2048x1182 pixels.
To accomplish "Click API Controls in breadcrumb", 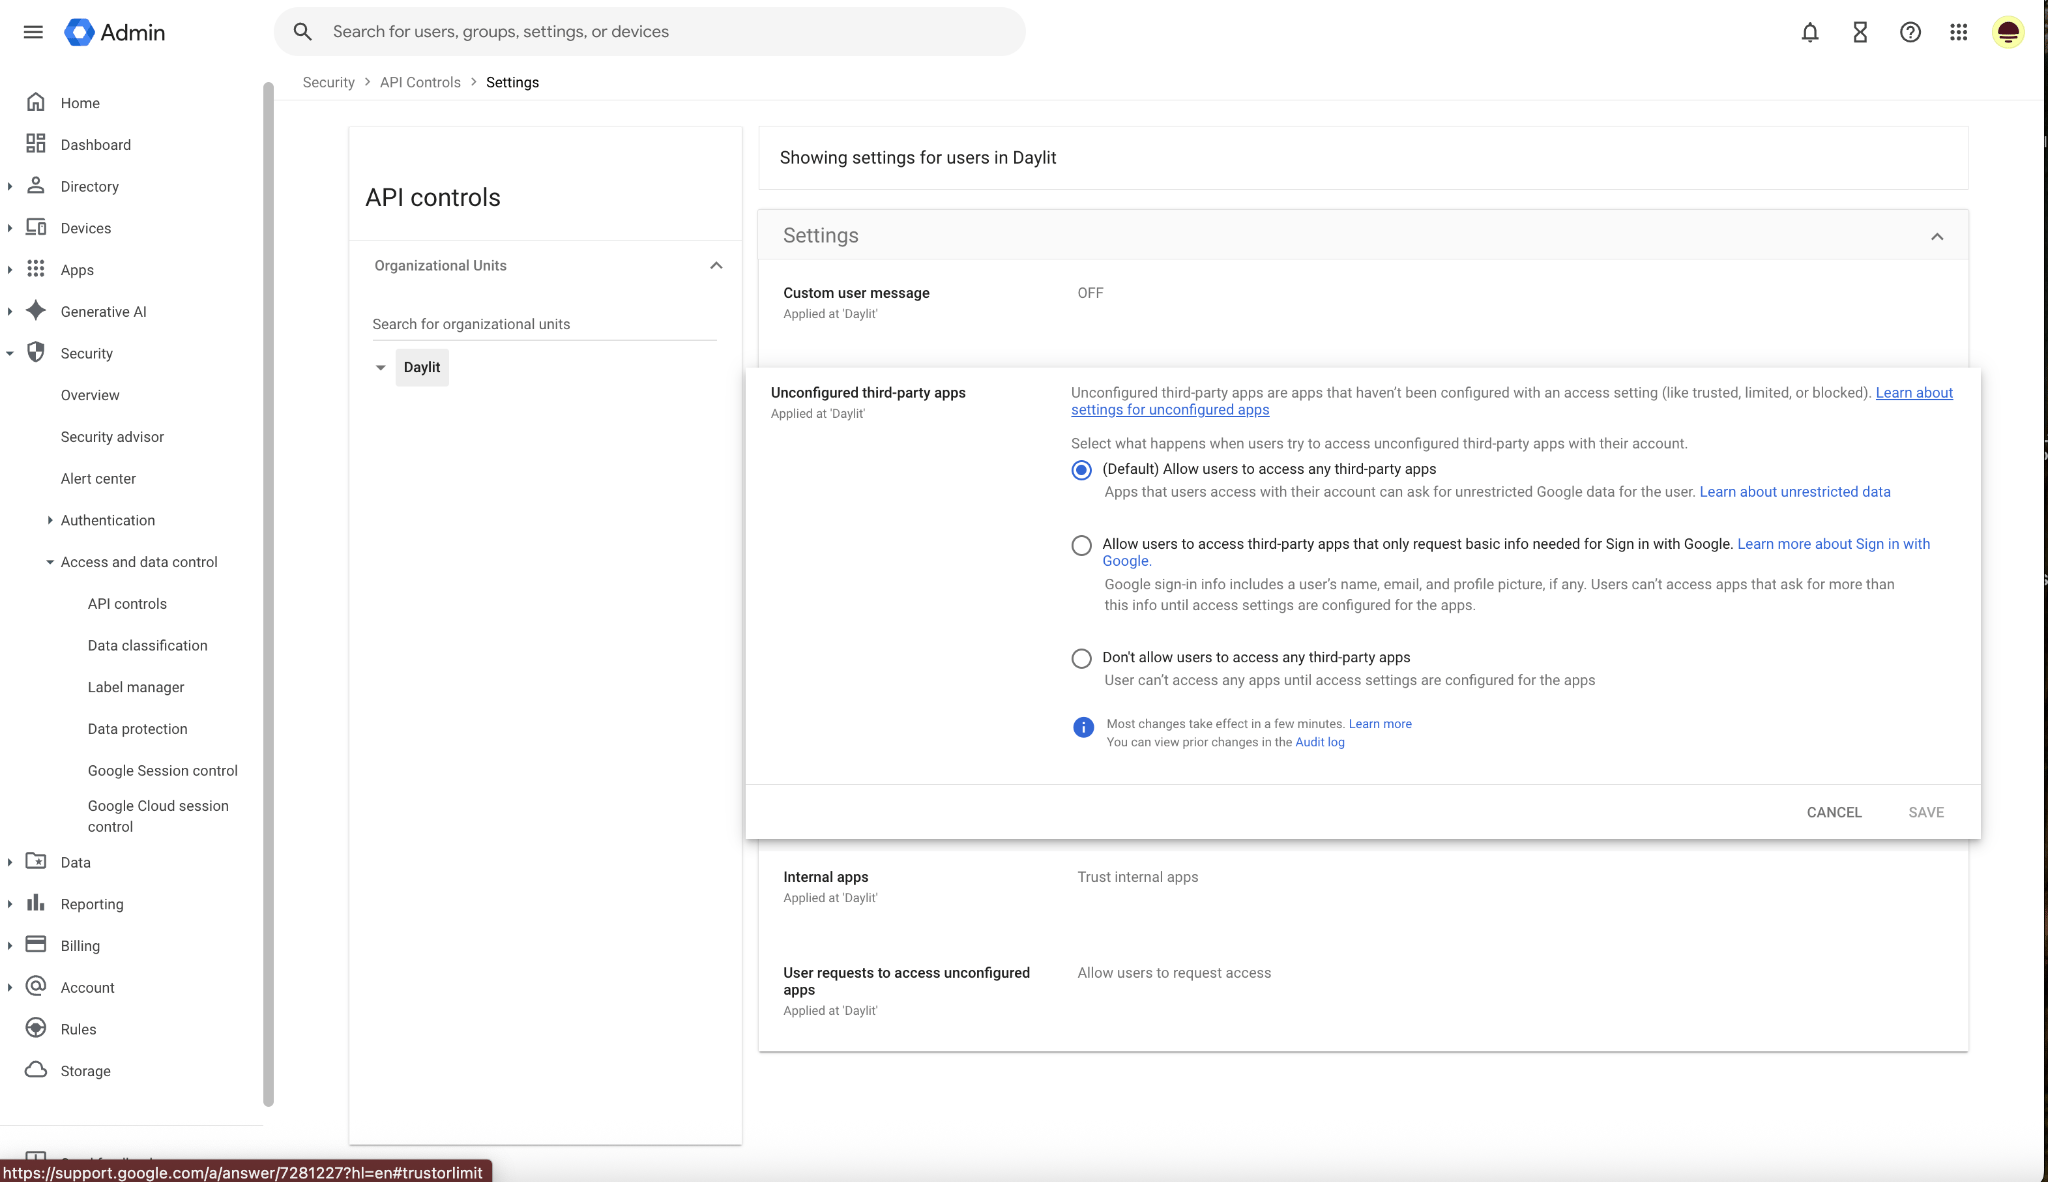I will click(x=420, y=82).
